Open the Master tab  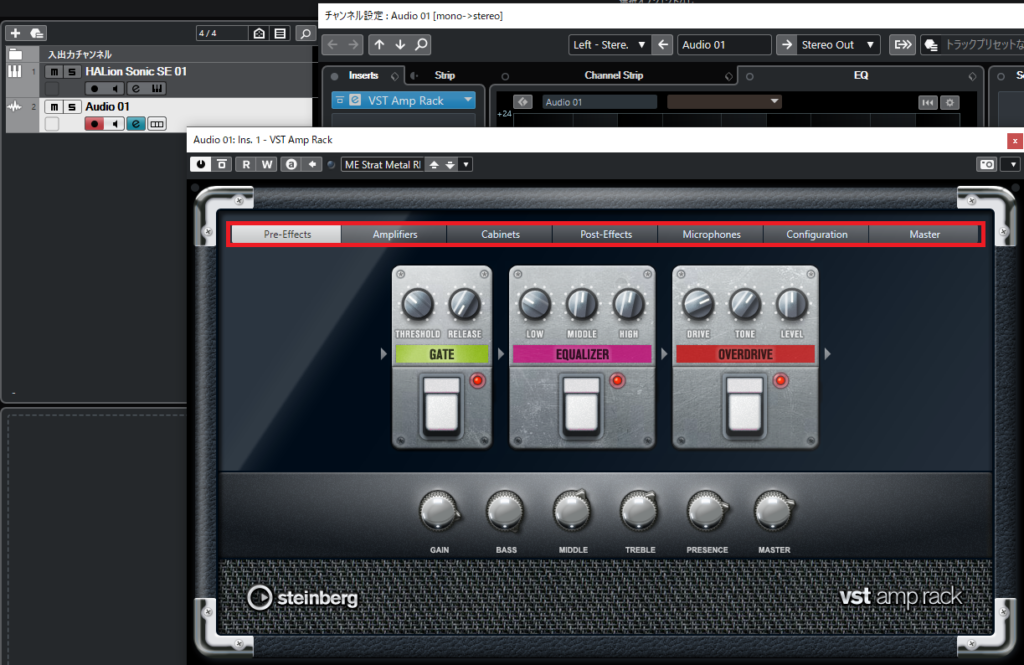[x=925, y=235]
